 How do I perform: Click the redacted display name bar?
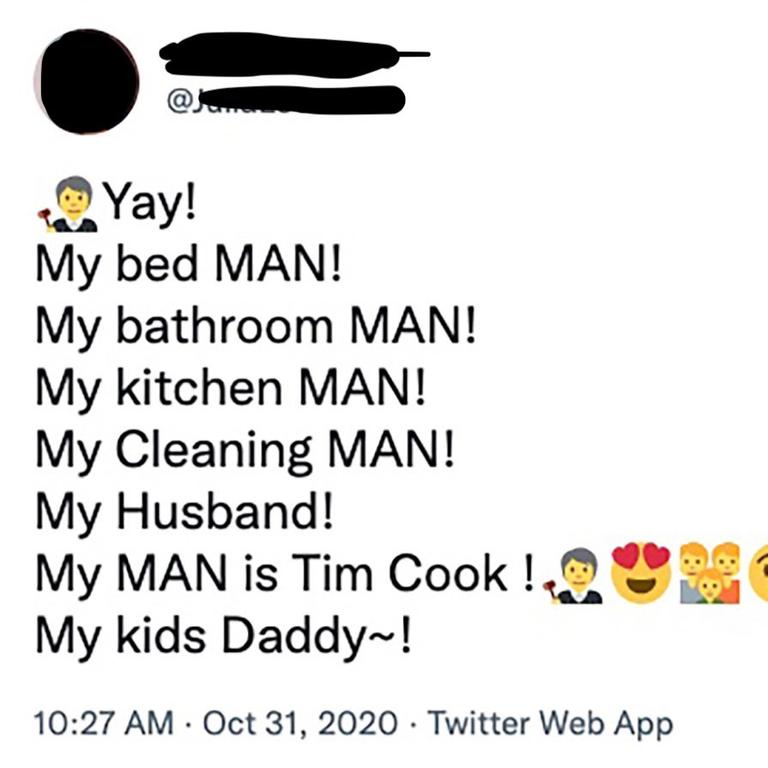point(294,55)
